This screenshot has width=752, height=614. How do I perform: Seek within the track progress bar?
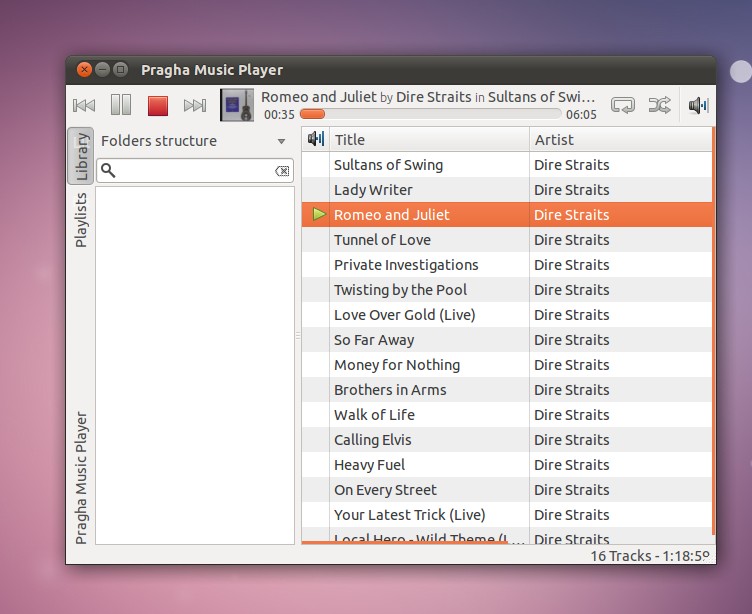pyautogui.click(x=430, y=114)
